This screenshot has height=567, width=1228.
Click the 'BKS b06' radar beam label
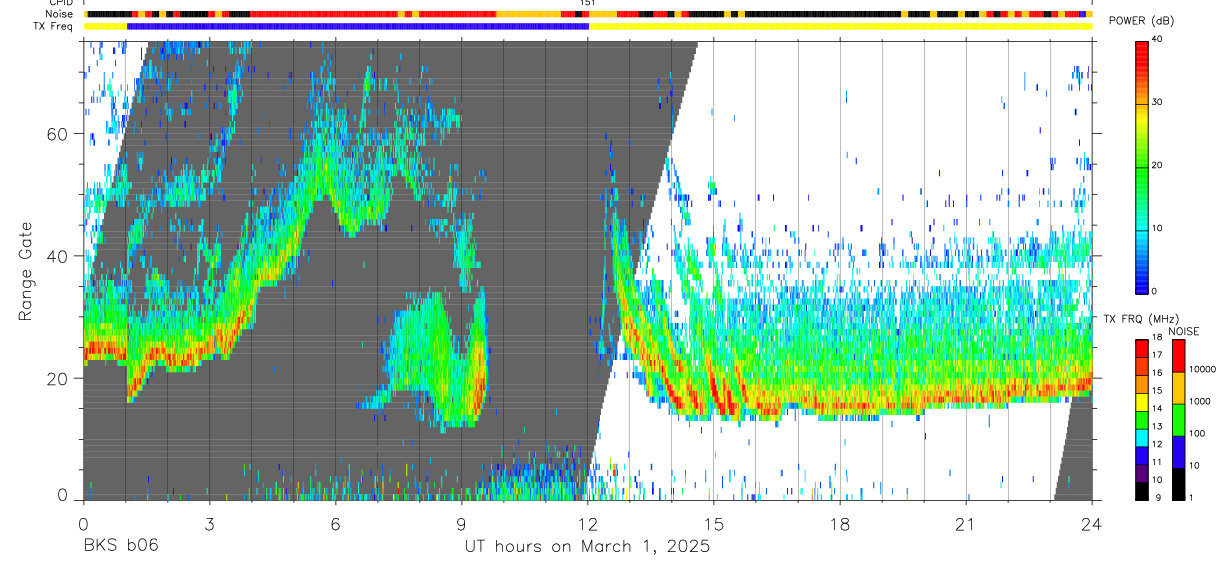coord(120,546)
